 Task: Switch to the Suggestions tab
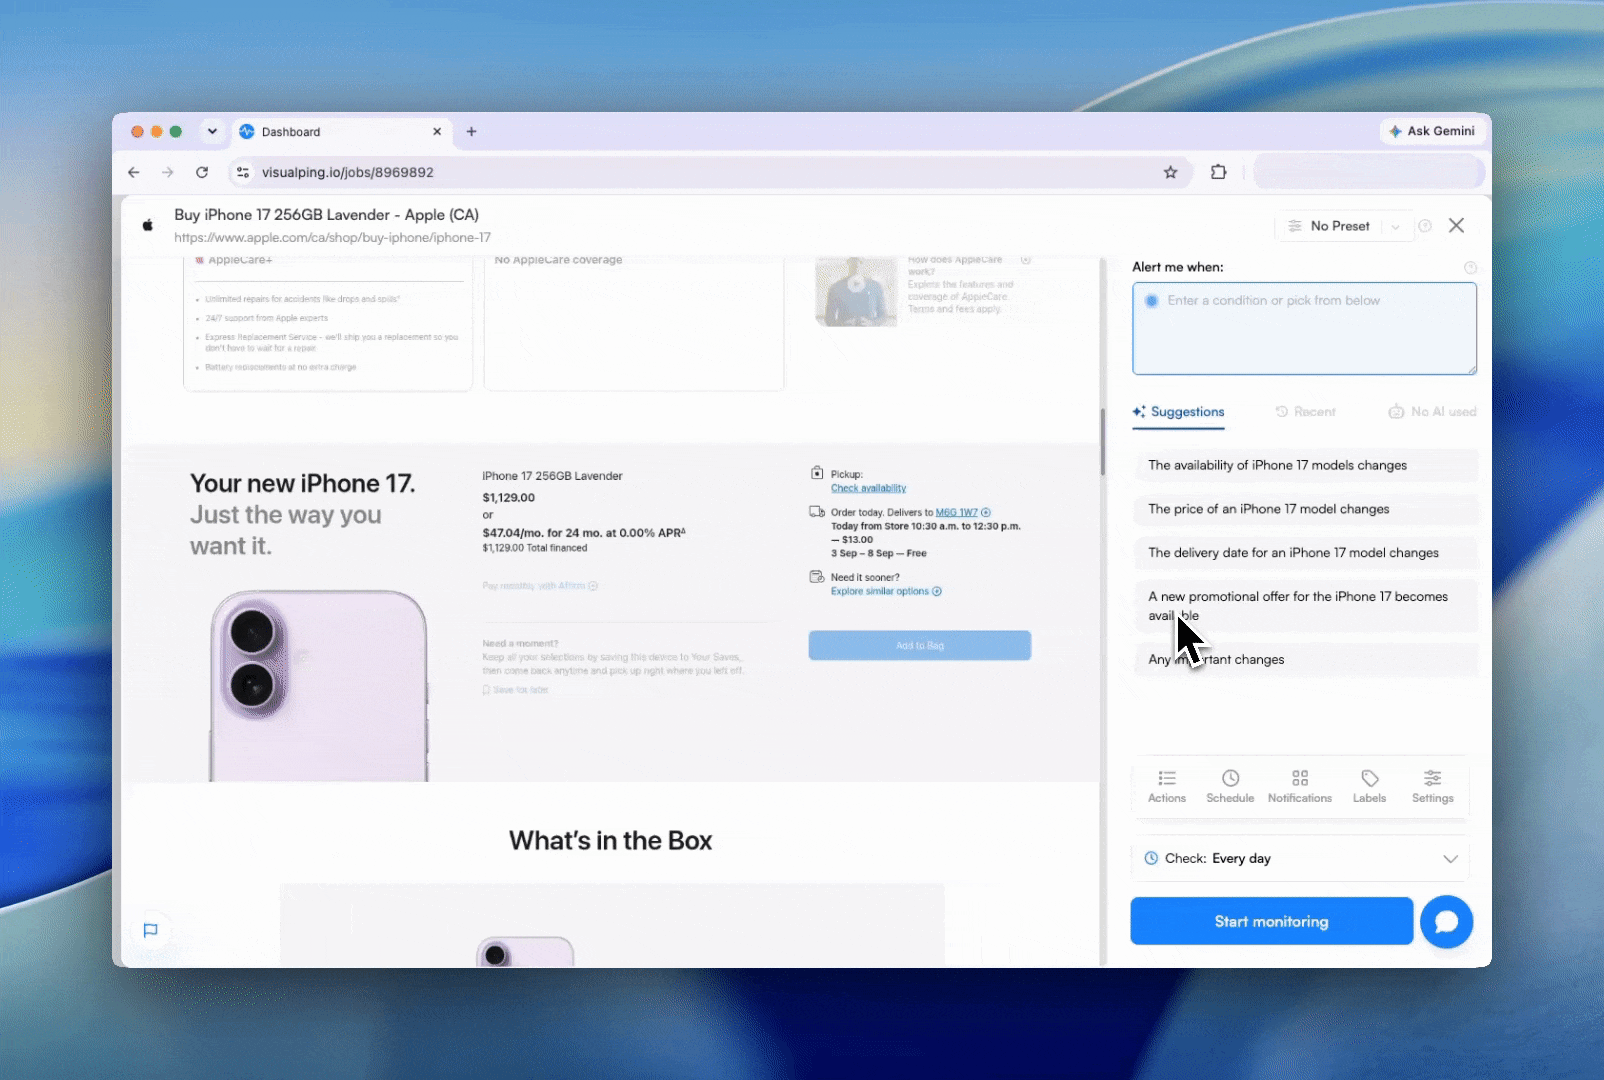tap(1178, 412)
